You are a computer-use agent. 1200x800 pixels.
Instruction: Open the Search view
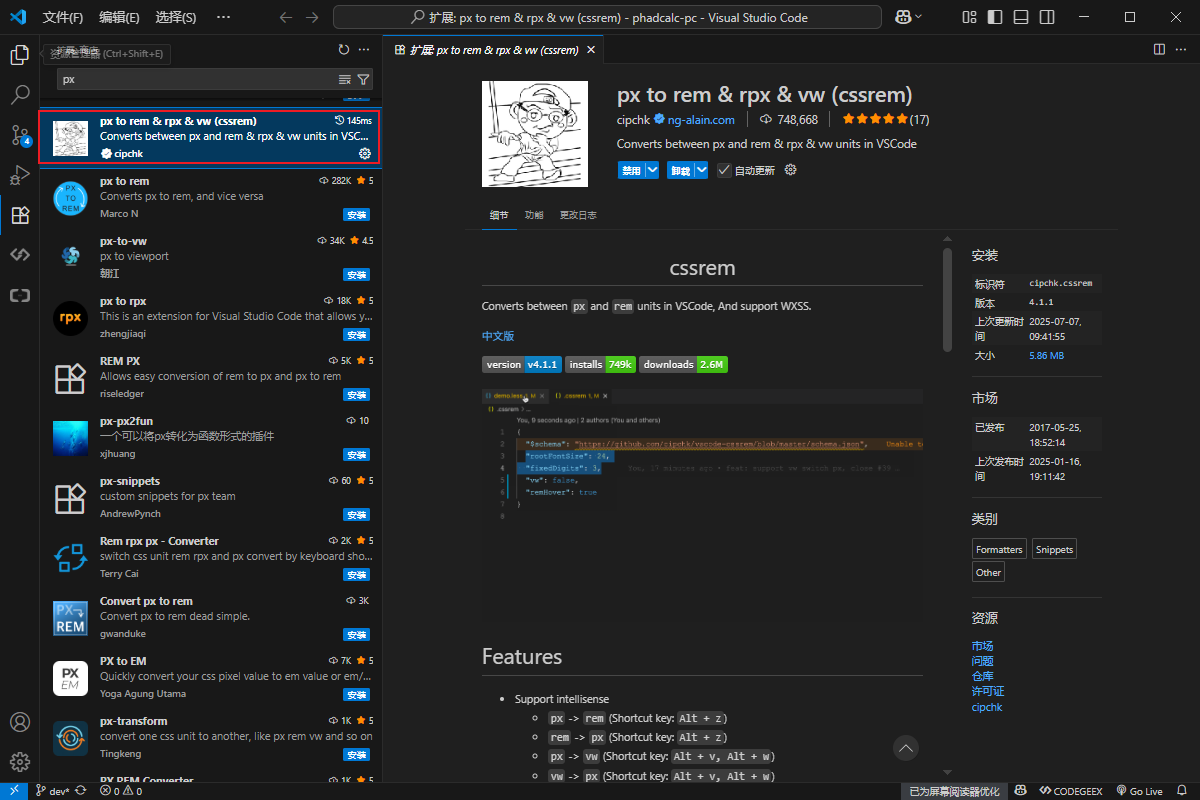coord(19,95)
